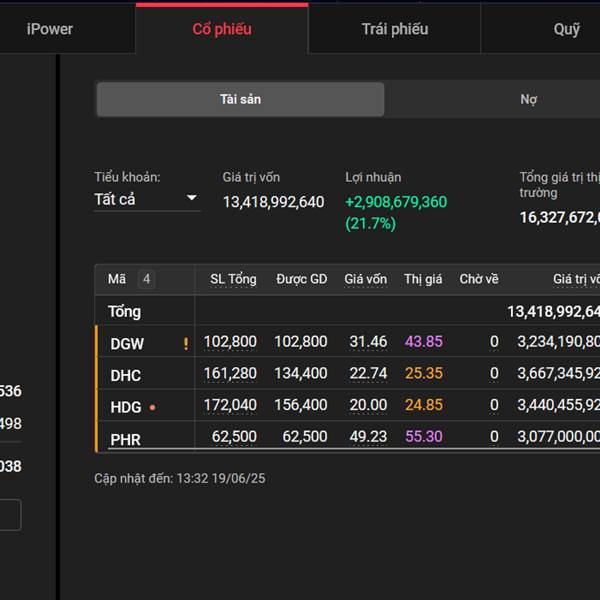Sort by the Mã column header
The width and height of the screenshot is (600, 600).
117,279
